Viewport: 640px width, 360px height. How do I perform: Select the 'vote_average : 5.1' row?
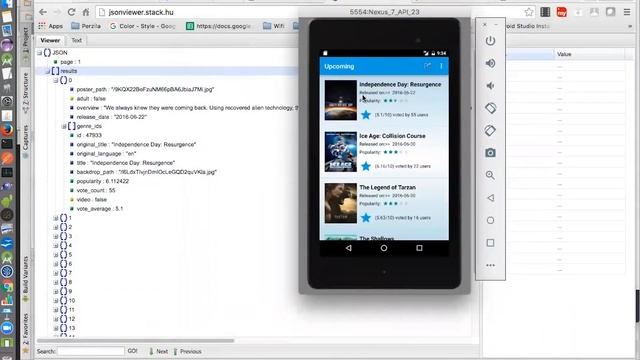[97, 209]
